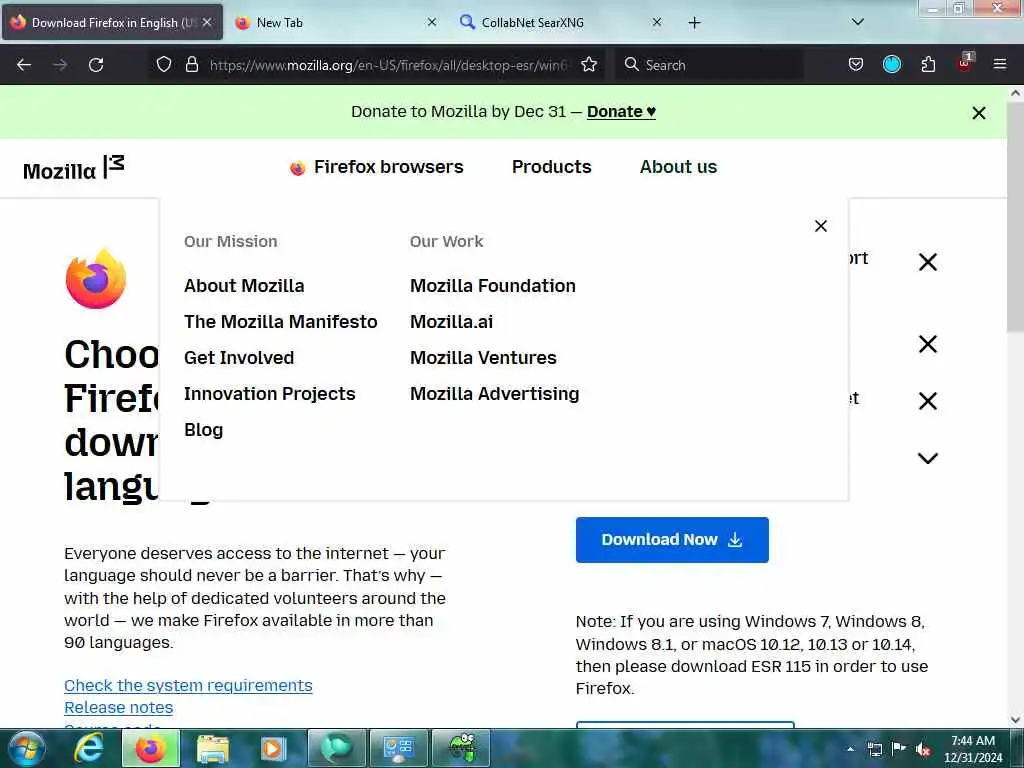
Task: Click the forward navigation arrow
Action: coord(60,65)
